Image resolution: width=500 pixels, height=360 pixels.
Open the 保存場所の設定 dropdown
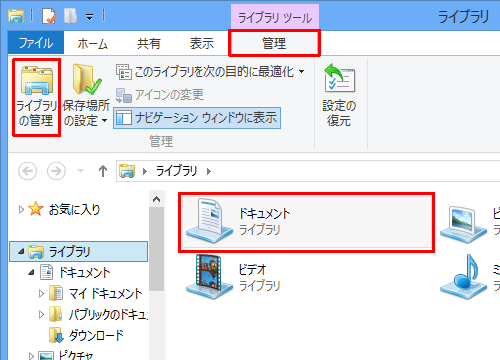coord(86,97)
